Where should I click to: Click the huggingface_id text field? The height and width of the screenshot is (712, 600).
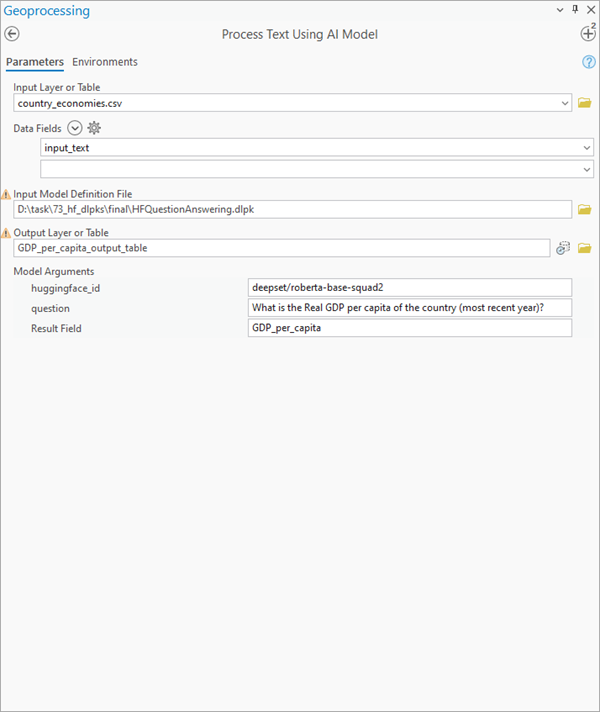[x=410, y=288]
